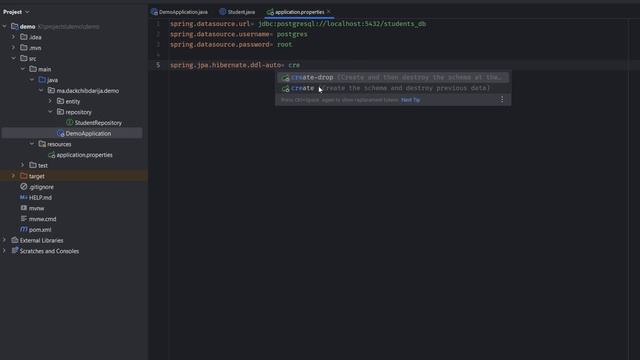Click the .gitignore file icon
640x360 pixels.
24,187
